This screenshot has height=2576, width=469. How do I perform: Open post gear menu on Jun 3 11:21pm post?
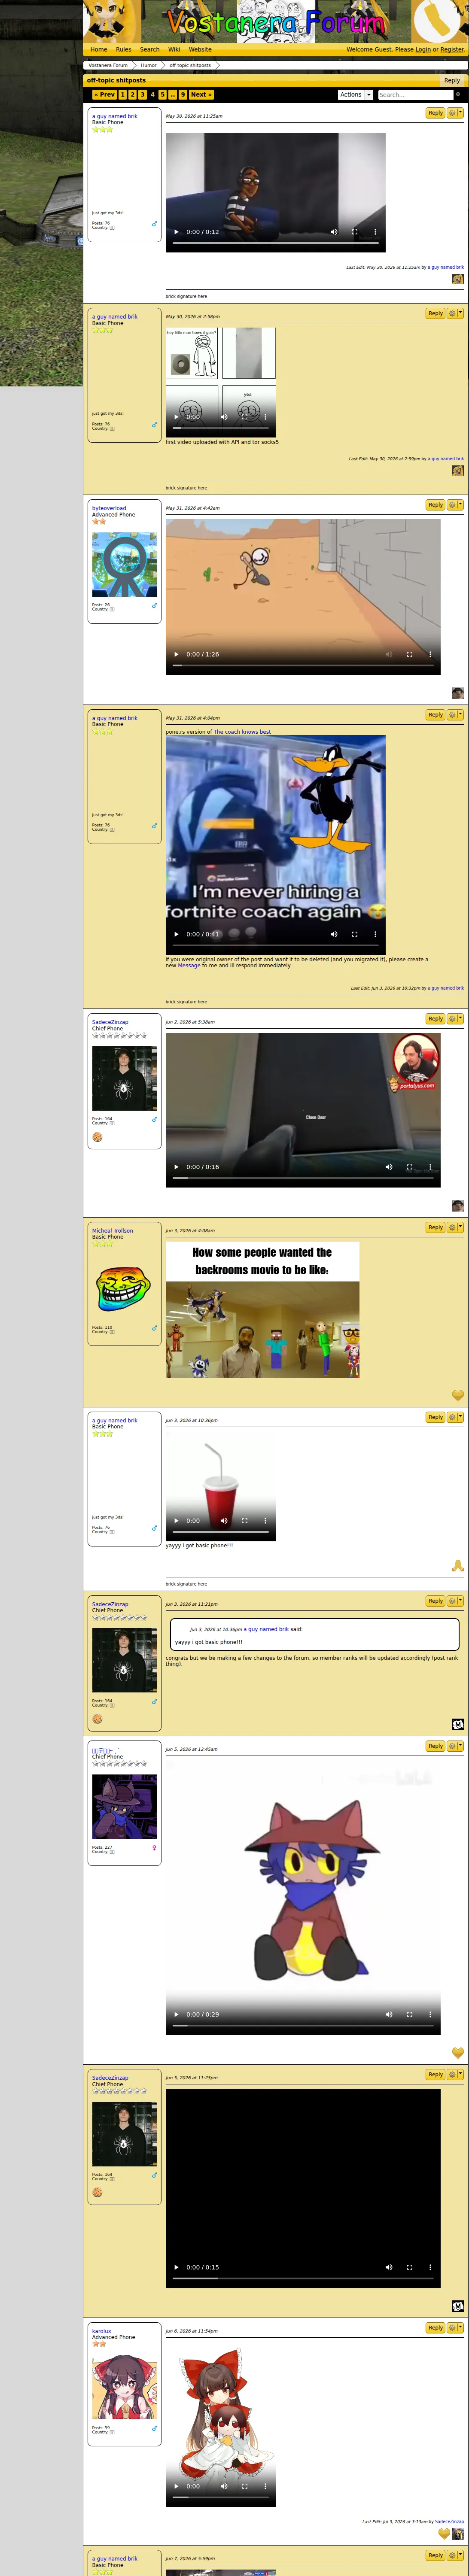tap(452, 1601)
